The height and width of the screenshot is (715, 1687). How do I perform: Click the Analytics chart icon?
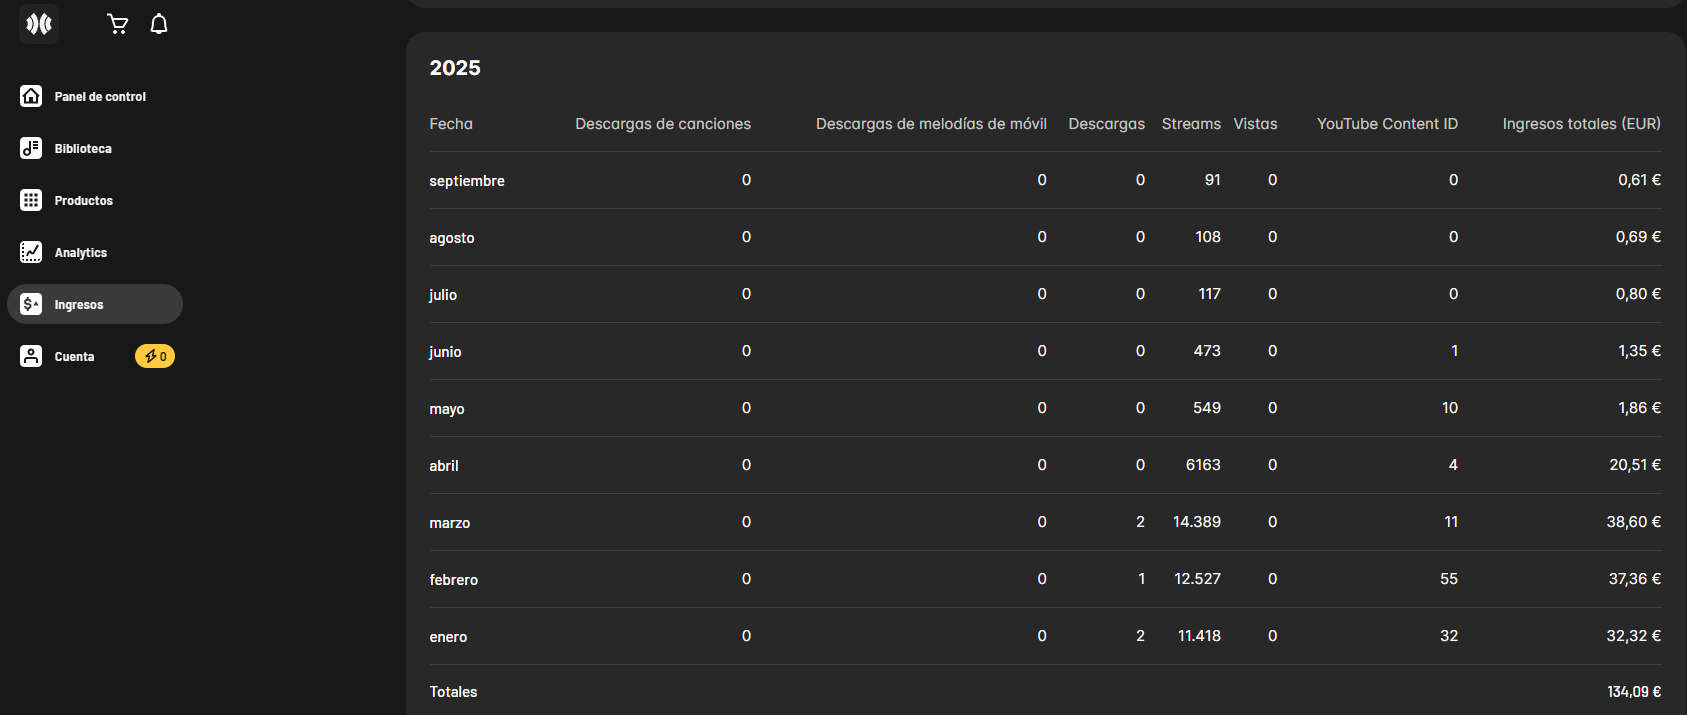[x=31, y=252]
